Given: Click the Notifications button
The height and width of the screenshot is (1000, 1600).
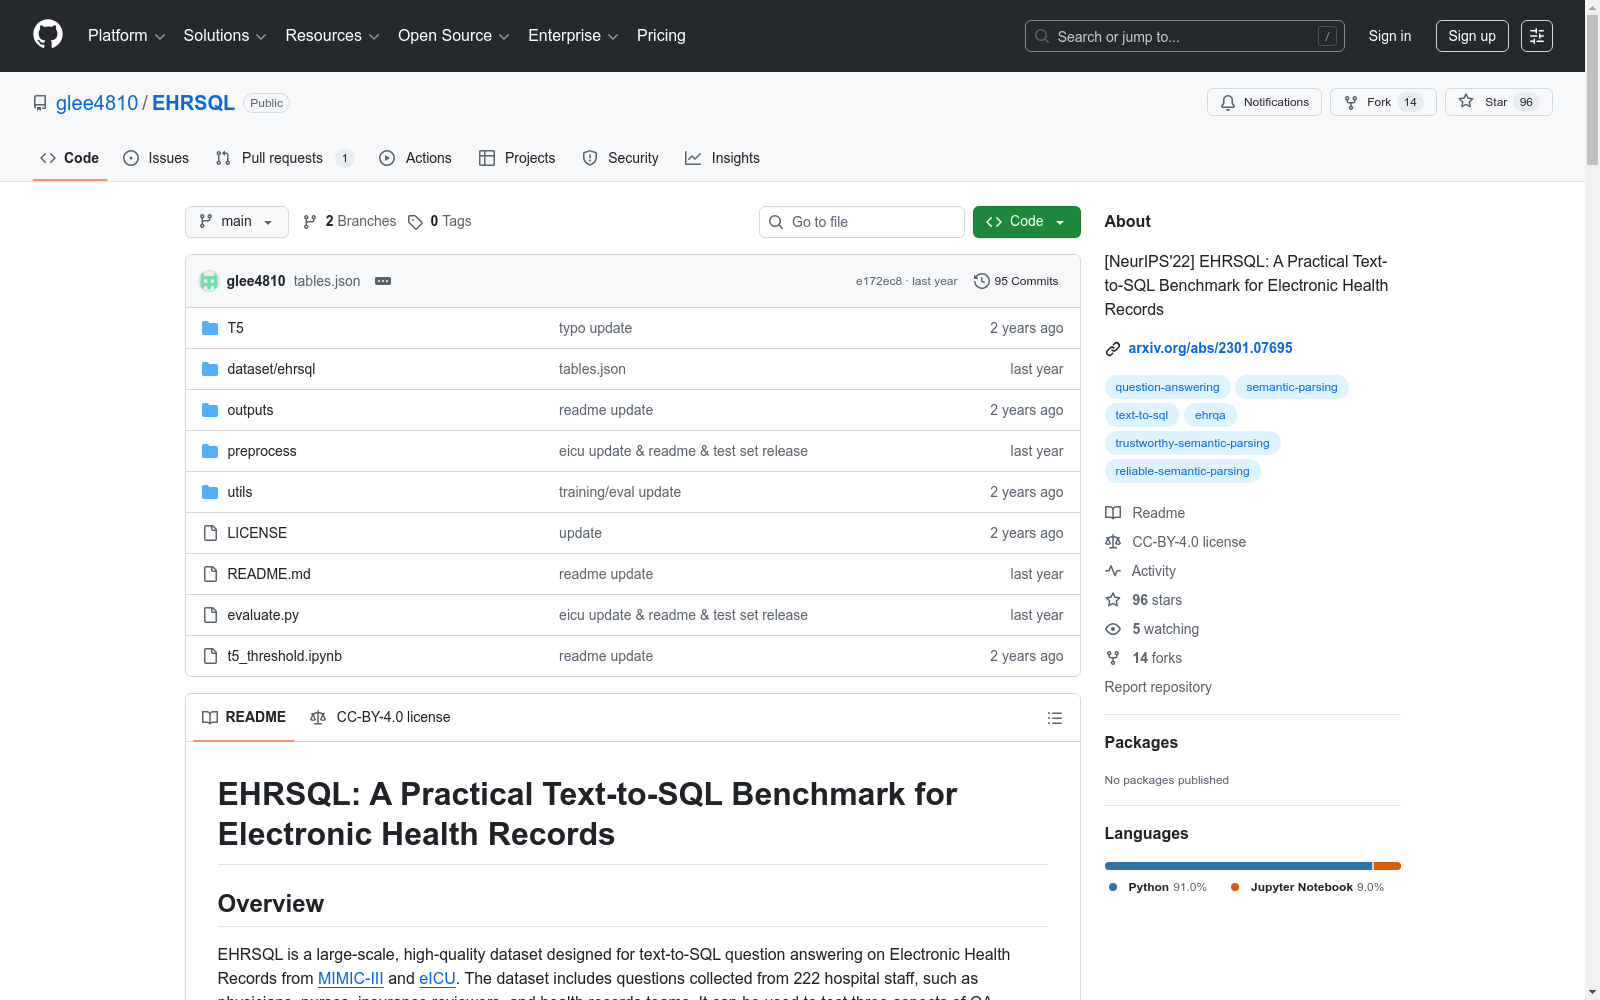Looking at the screenshot, I should (1265, 102).
